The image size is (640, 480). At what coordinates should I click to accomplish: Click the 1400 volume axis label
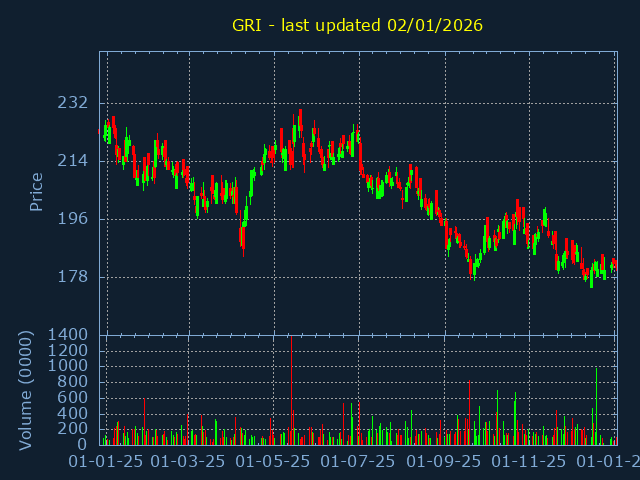click(66, 334)
